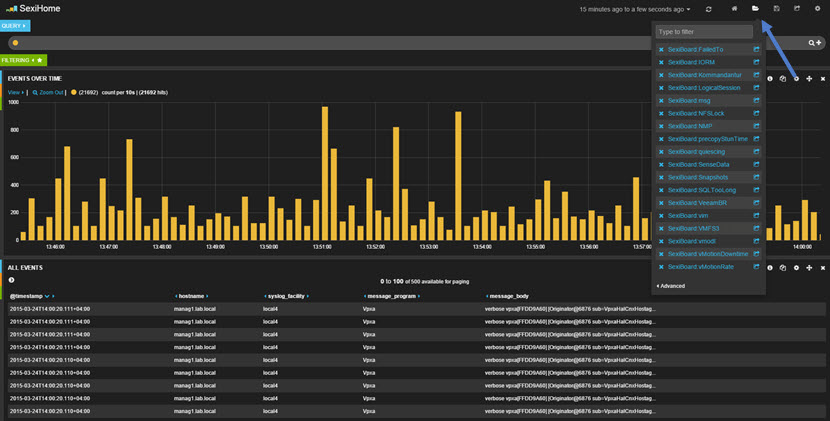Screen dimensions: 830x421
Task: Move the All Events panel
Action: click(x=809, y=268)
